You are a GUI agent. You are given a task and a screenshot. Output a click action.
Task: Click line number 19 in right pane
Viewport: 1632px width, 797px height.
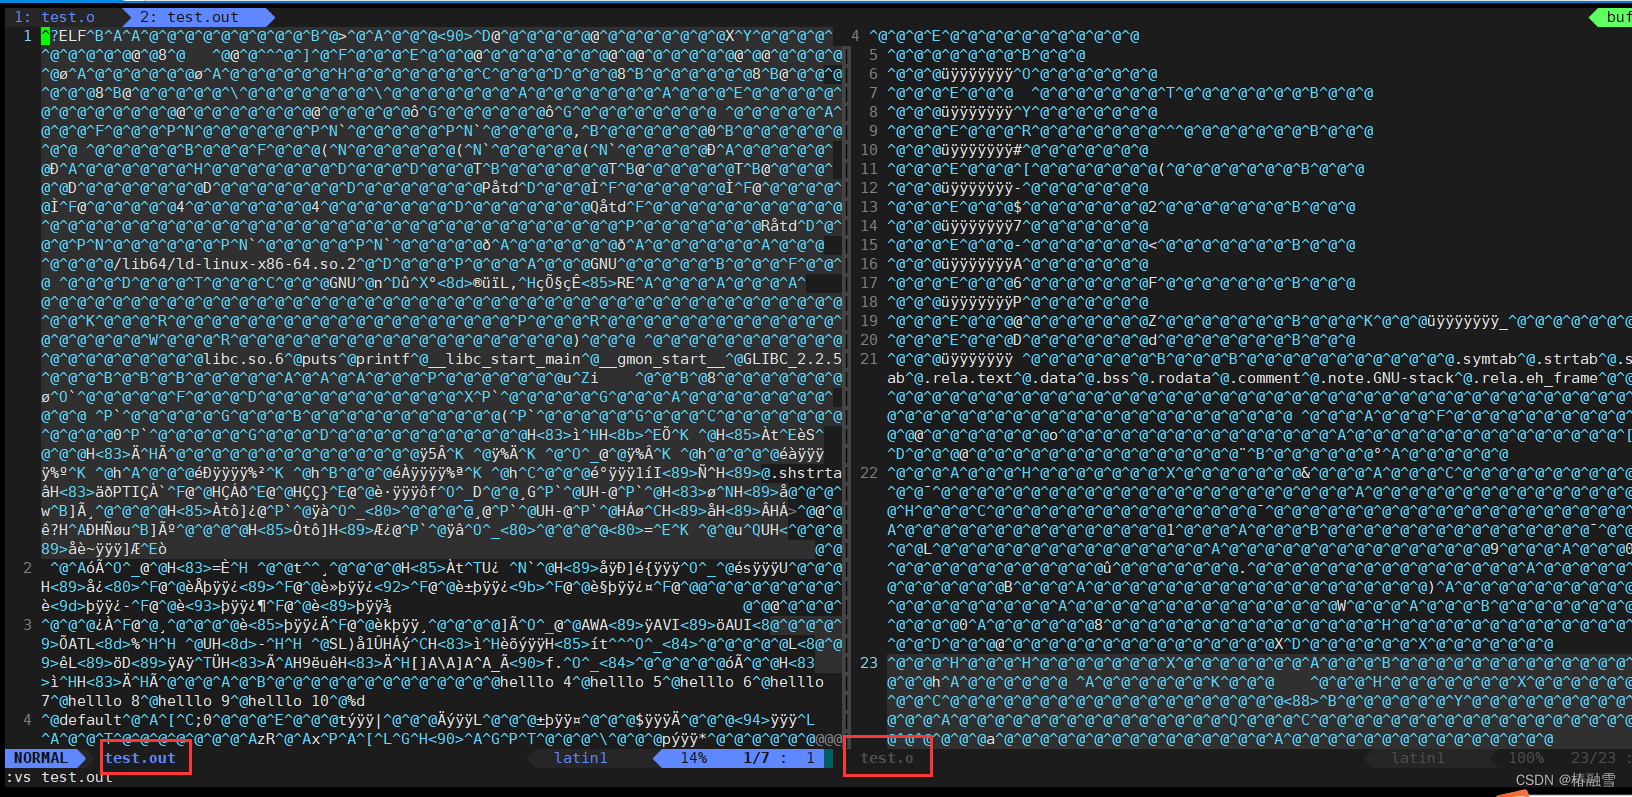(x=869, y=321)
